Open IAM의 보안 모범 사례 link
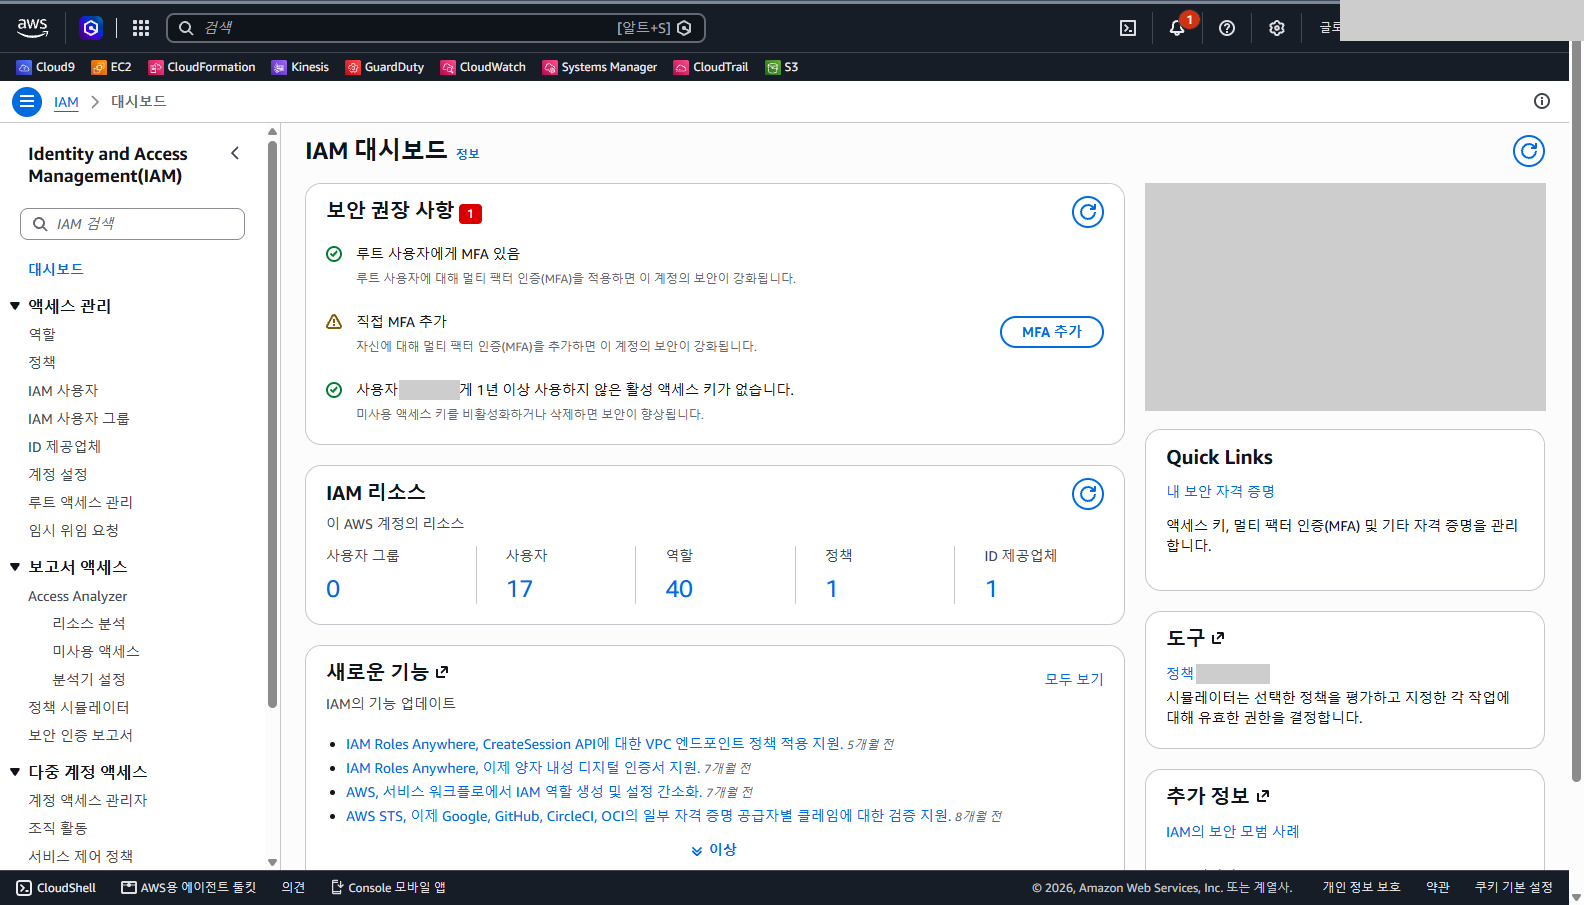This screenshot has height=905, width=1584. pyautogui.click(x=1232, y=831)
